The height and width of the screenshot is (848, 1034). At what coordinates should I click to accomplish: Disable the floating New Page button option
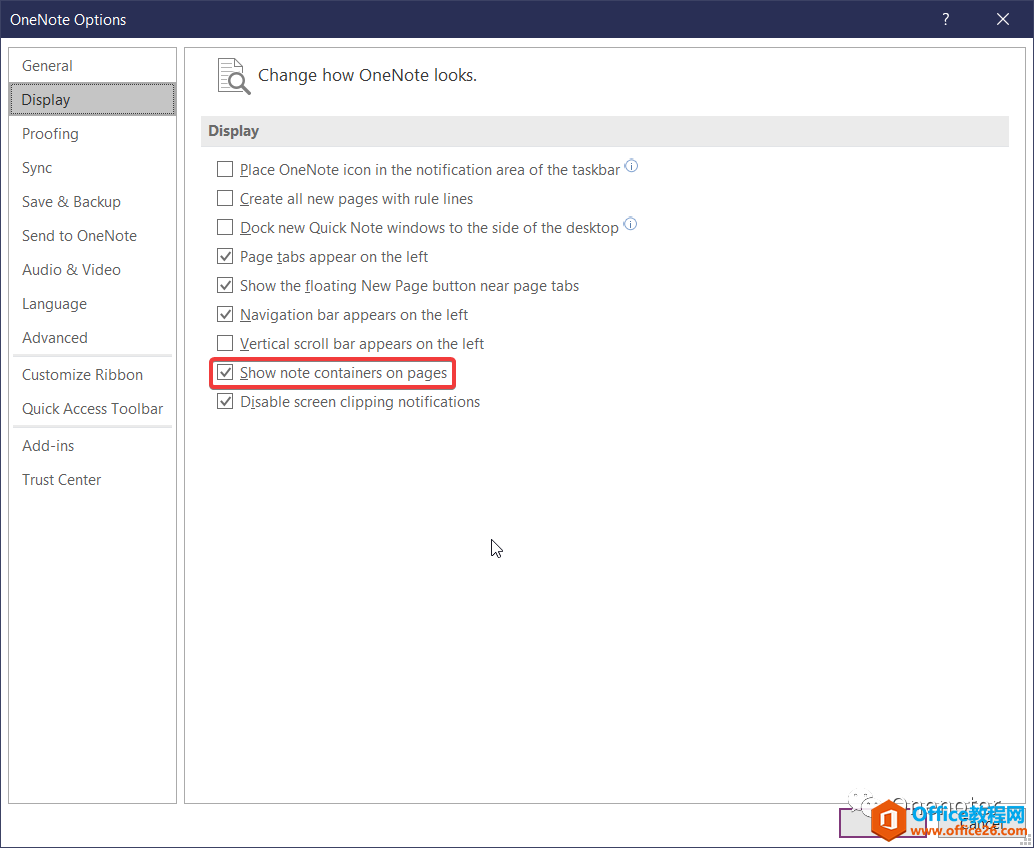[x=225, y=284]
